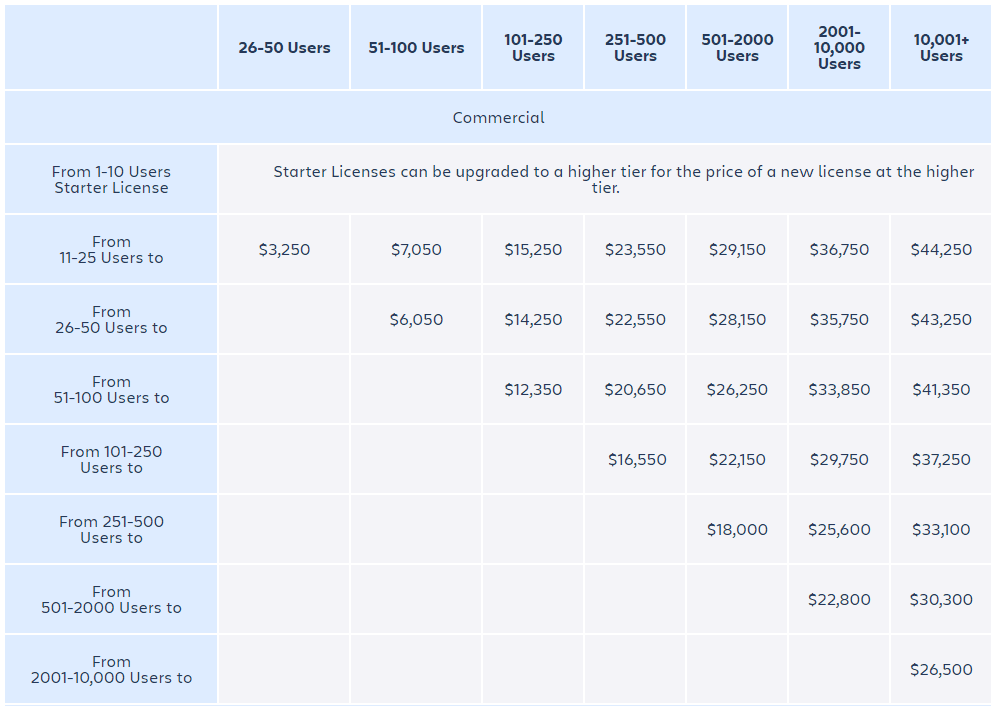Click the 501-2000 Users column header

[737, 48]
